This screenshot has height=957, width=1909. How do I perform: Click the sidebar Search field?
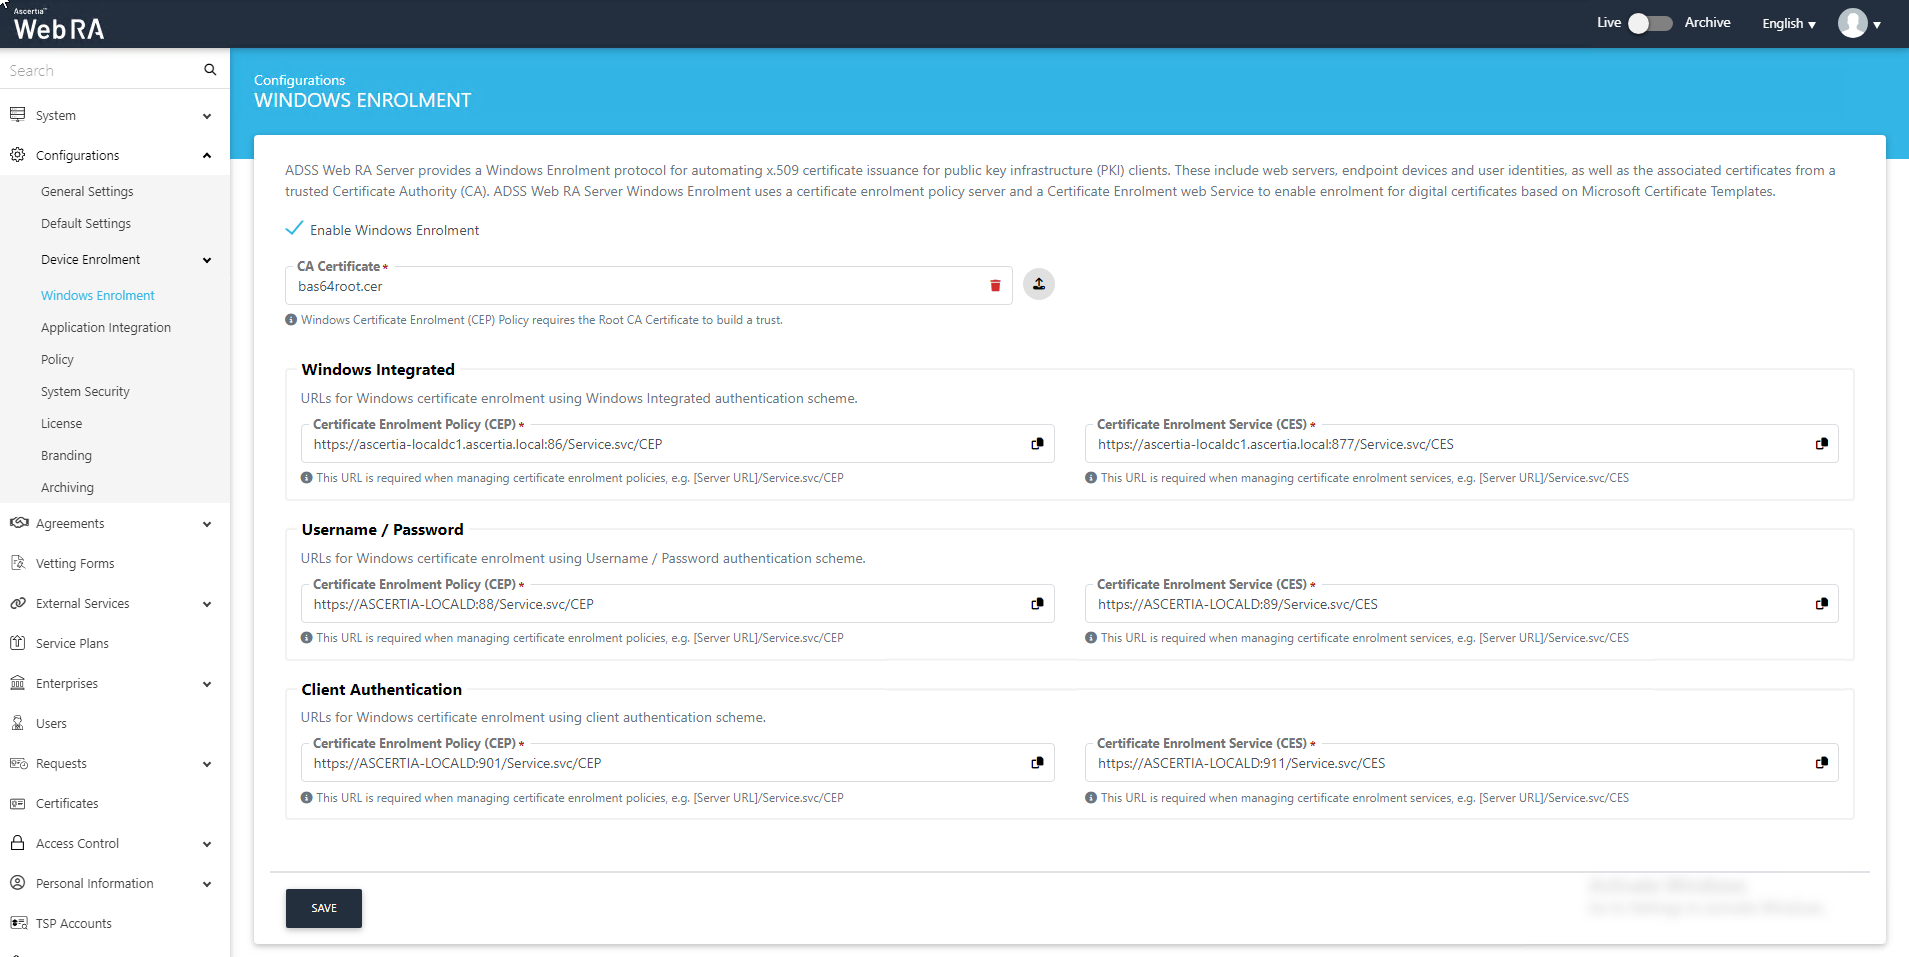[x=100, y=70]
